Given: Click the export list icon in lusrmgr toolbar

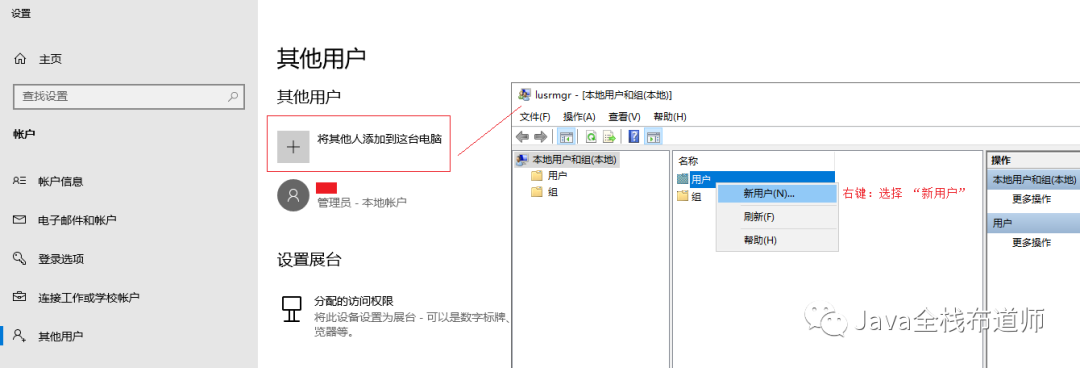Looking at the screenshot, I should tap(609, 136).
